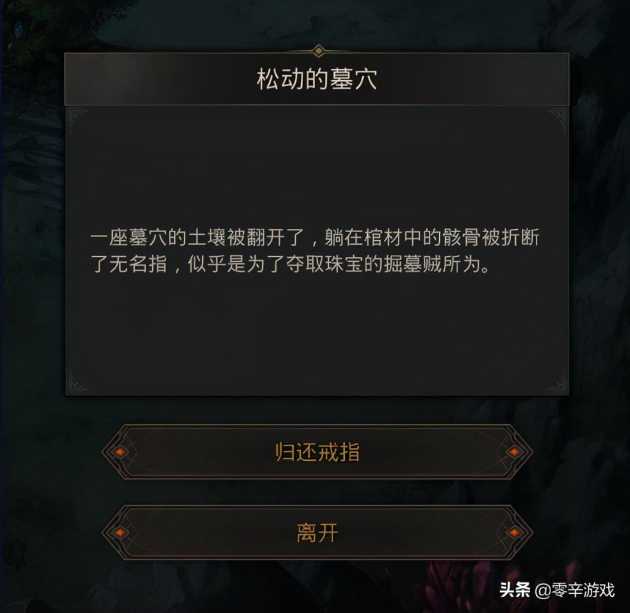The height and width of the screenshot is (613, 630).
Task: Click the 头条 watermark logo
Action: click(x=514, y=590)
